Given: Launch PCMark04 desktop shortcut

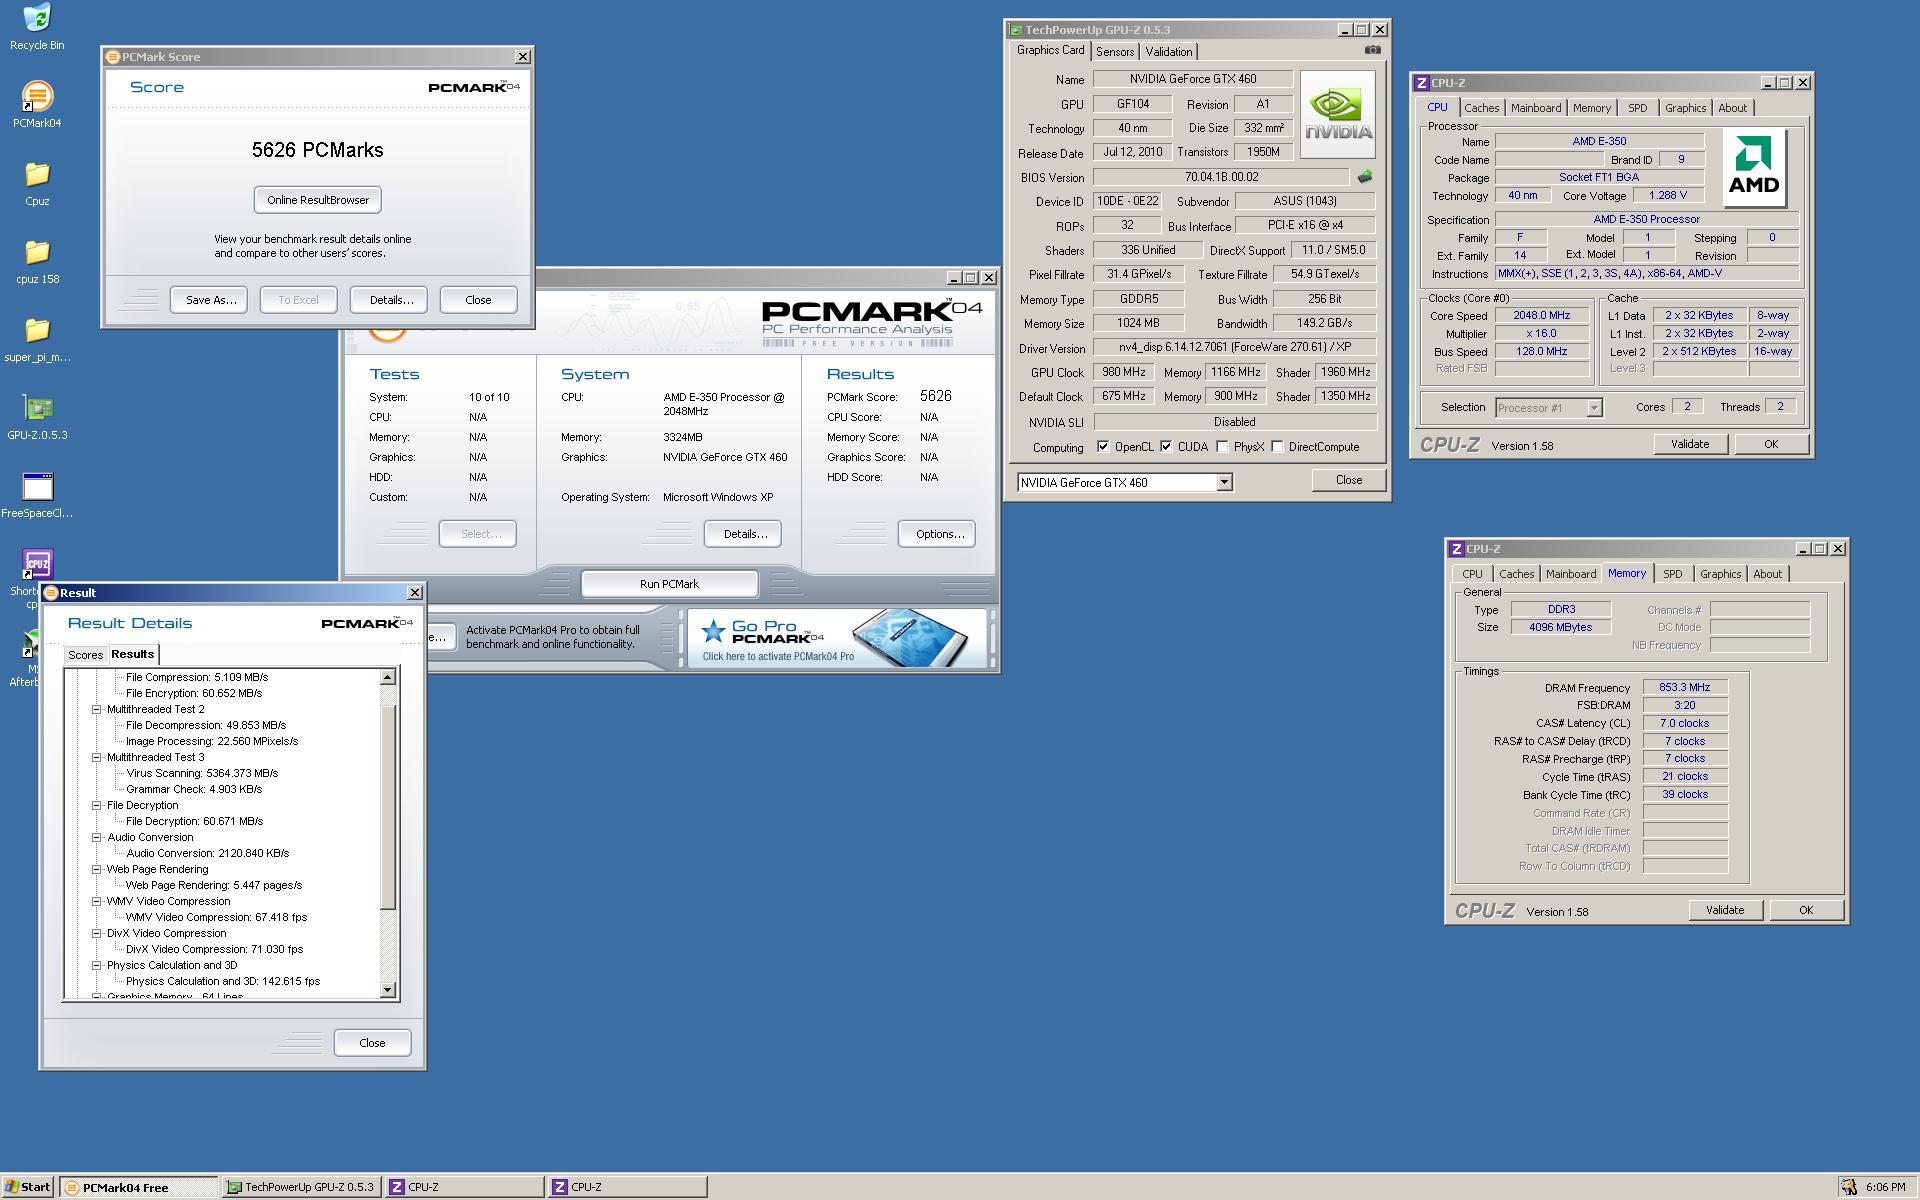Looking at the screenshot, I should click(x=37, y=105).
